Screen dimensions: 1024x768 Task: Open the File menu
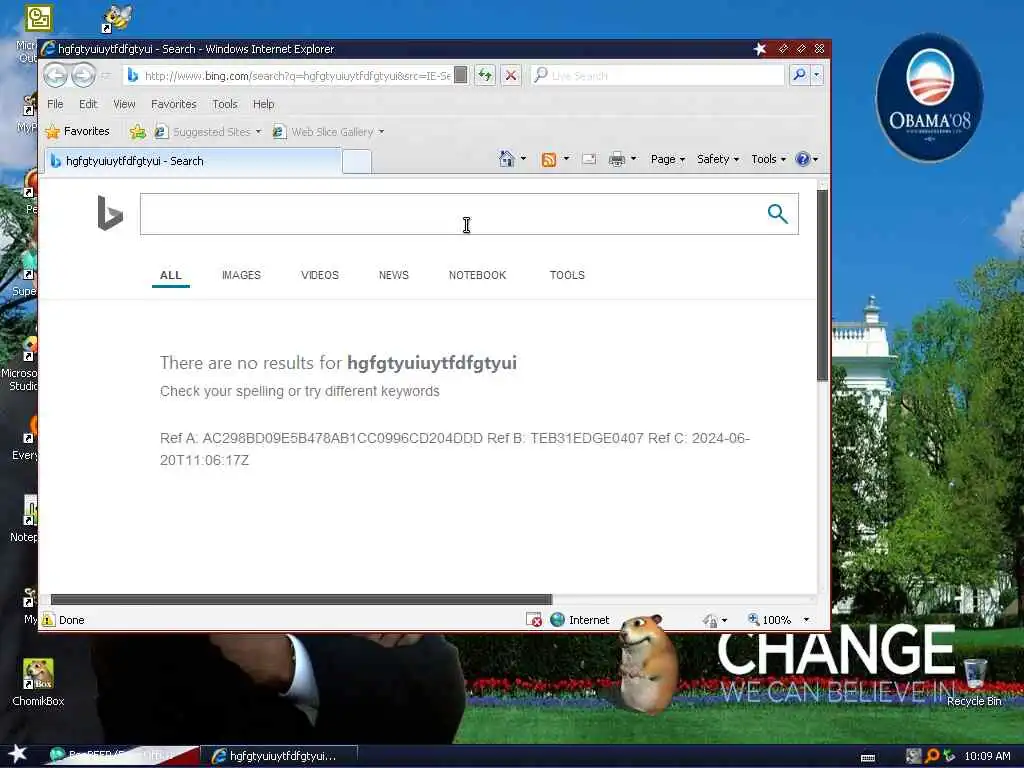click(x=55, y=104)
